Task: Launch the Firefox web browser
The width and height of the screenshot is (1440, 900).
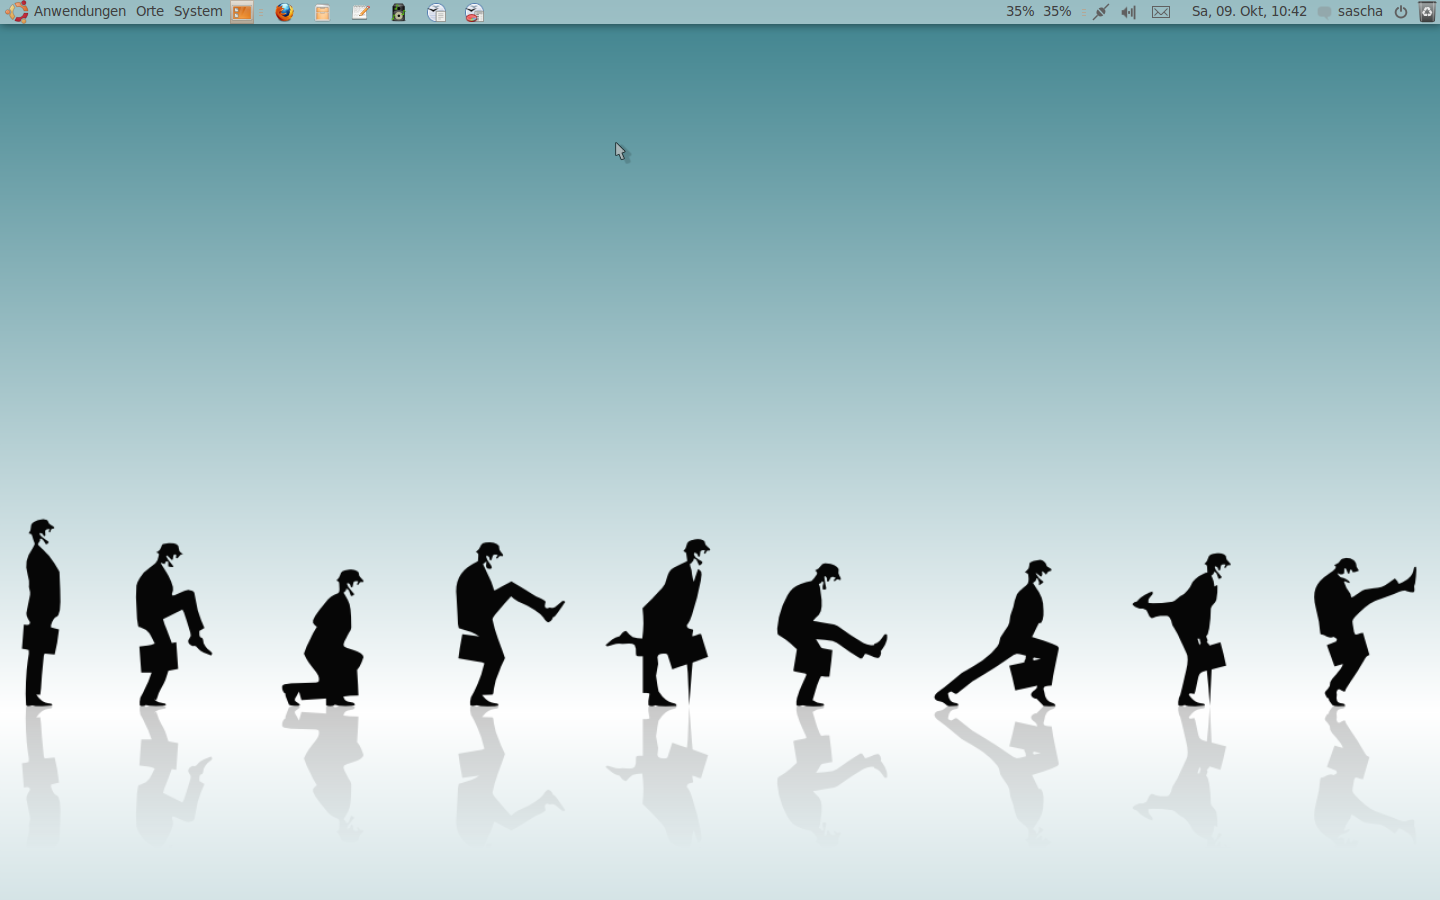Action: [x=285, y=12]
